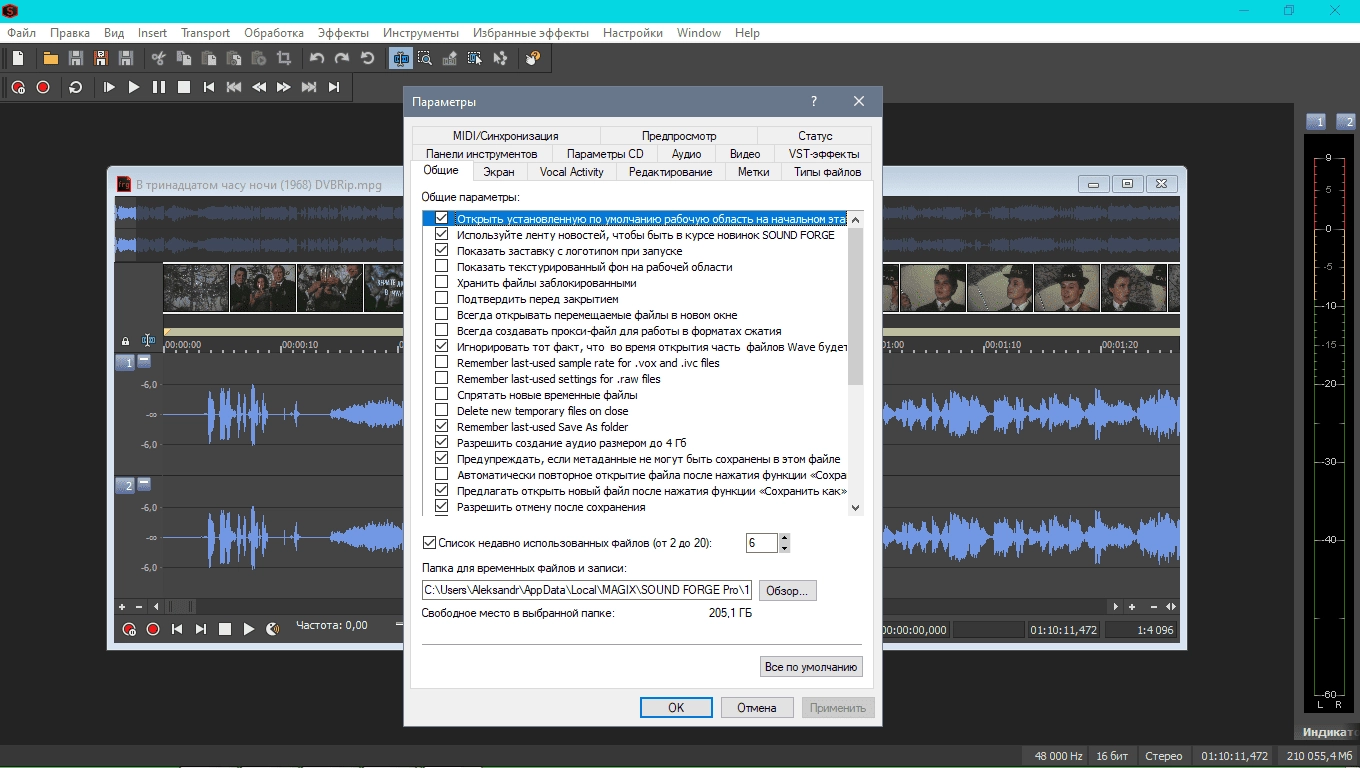This screenshot has width=1360, height=768.
Task: Click the Redo arrow icon
Action: click(342, 58)
